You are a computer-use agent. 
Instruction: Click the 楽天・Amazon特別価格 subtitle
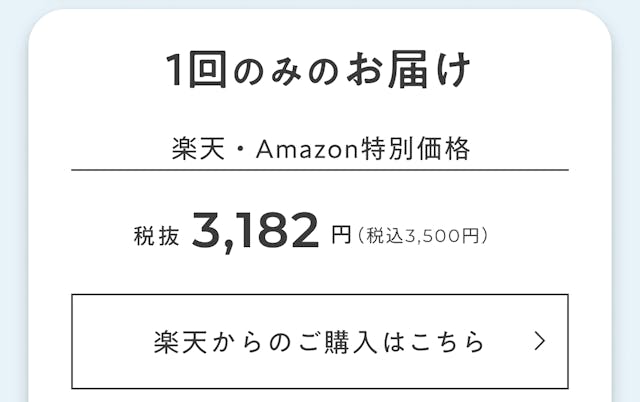click(x=319, y=150)
